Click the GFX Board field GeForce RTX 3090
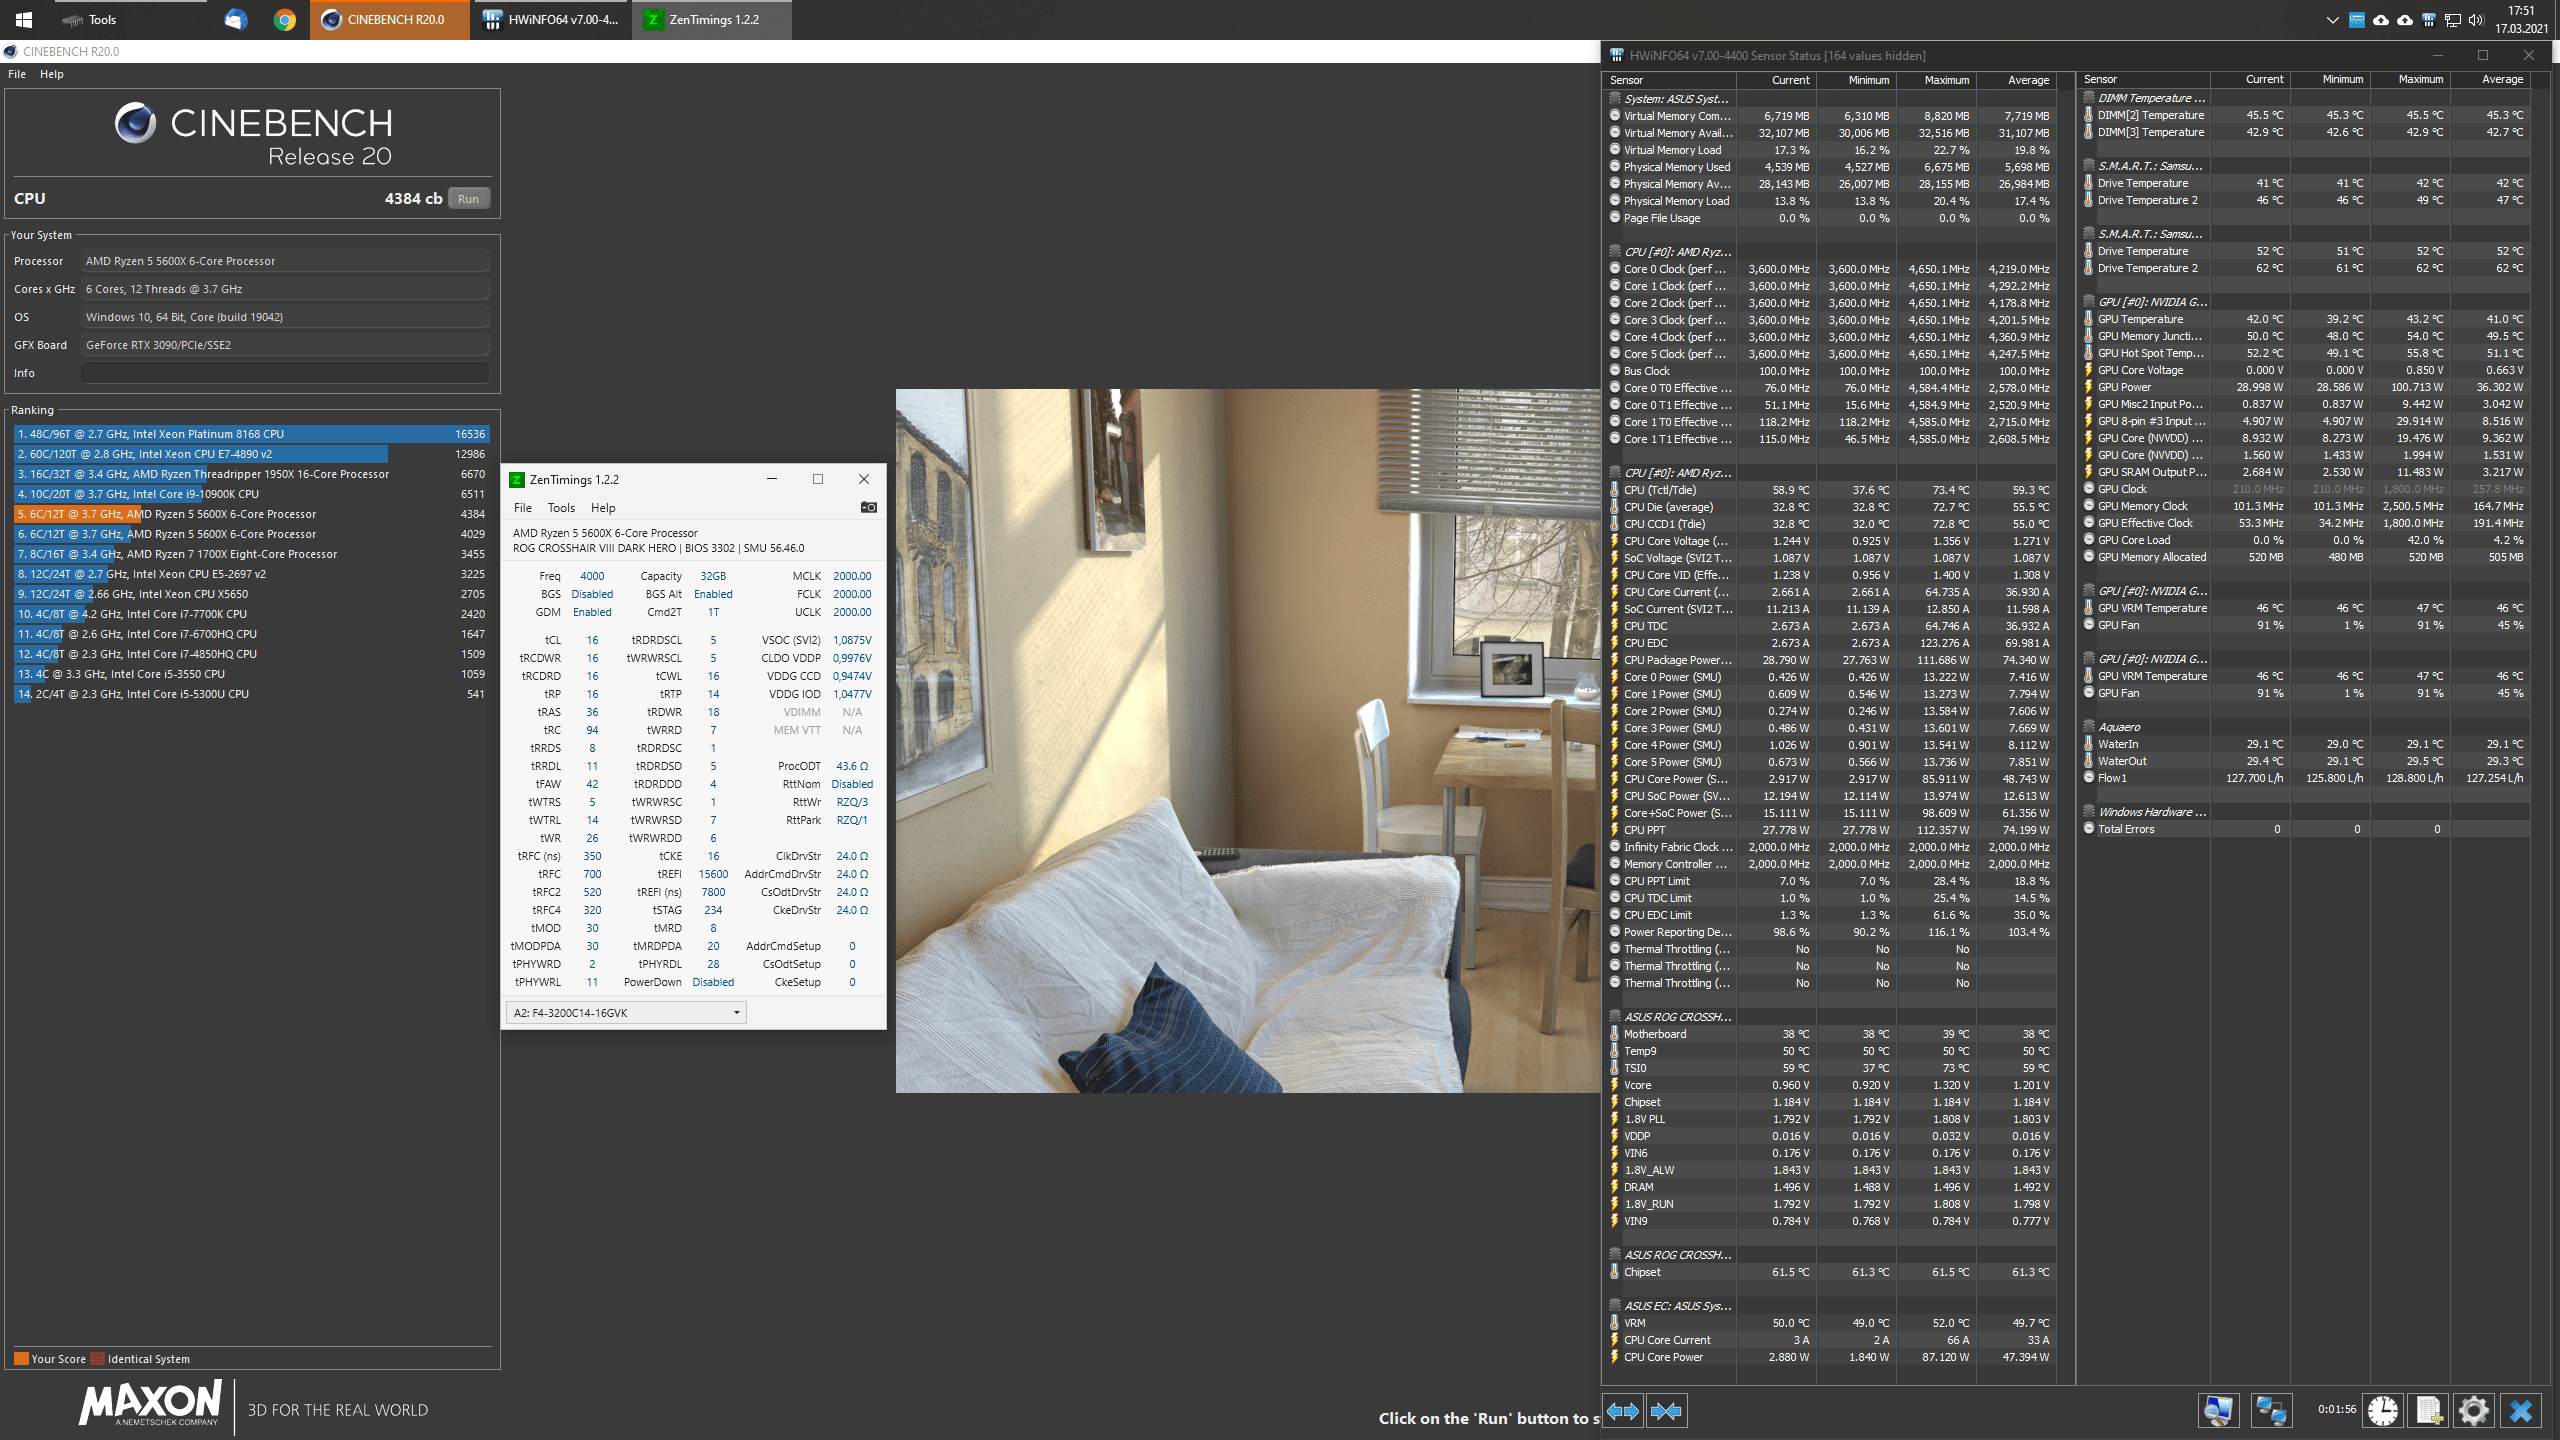Screen dimensions: 2560x1440 click(285, 345)
